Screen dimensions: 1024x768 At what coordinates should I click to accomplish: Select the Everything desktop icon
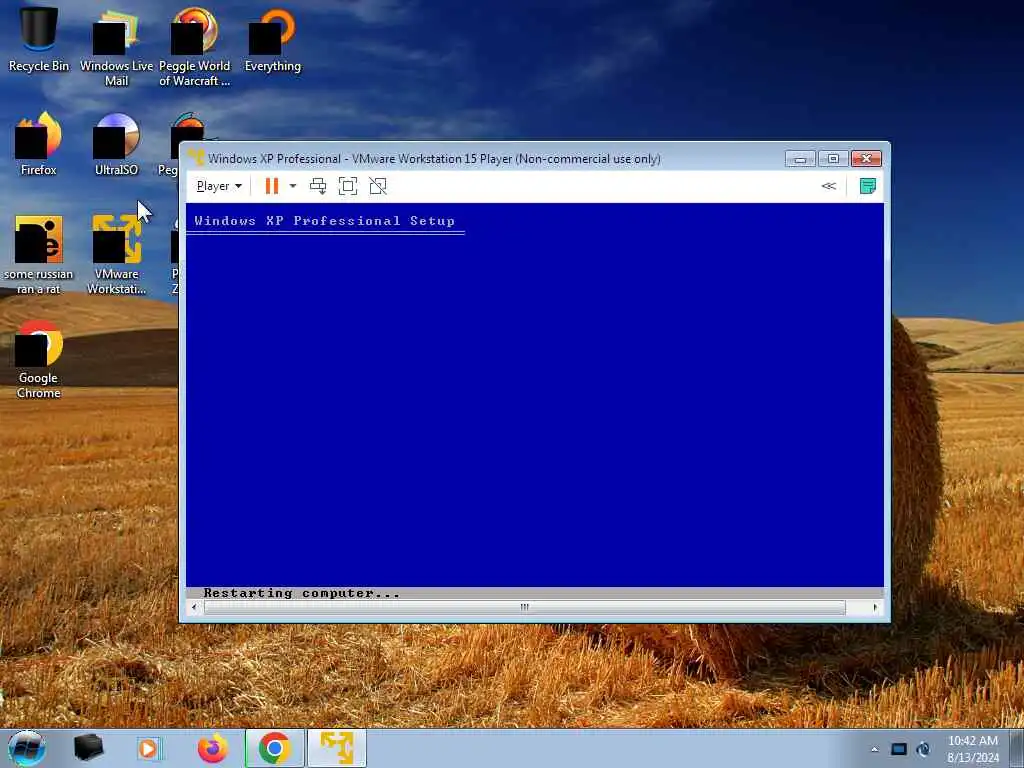tap(273, 39)
